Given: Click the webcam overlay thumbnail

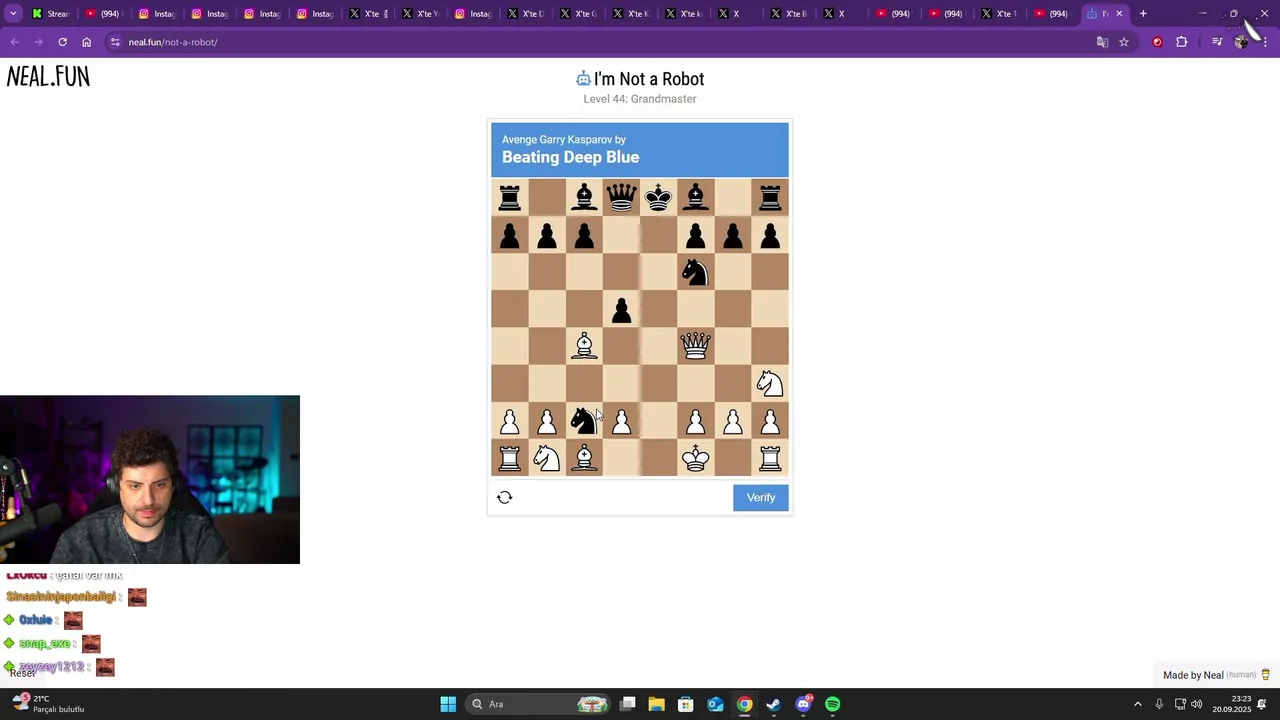Looking at the screenshot, I should (x=150, y=480).
